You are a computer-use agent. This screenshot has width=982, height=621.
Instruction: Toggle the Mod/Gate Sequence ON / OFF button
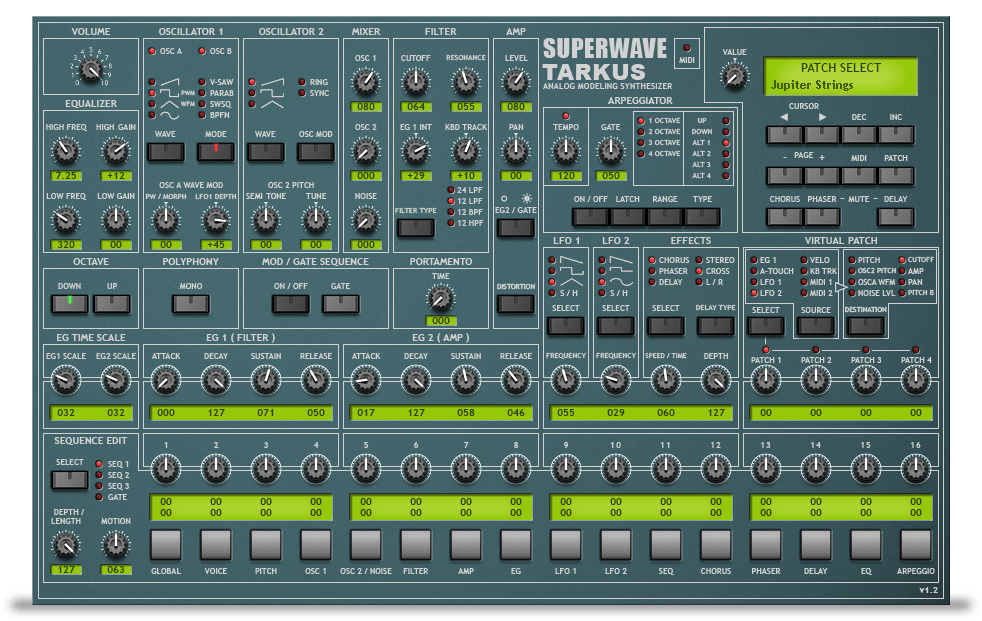(291, 303)
